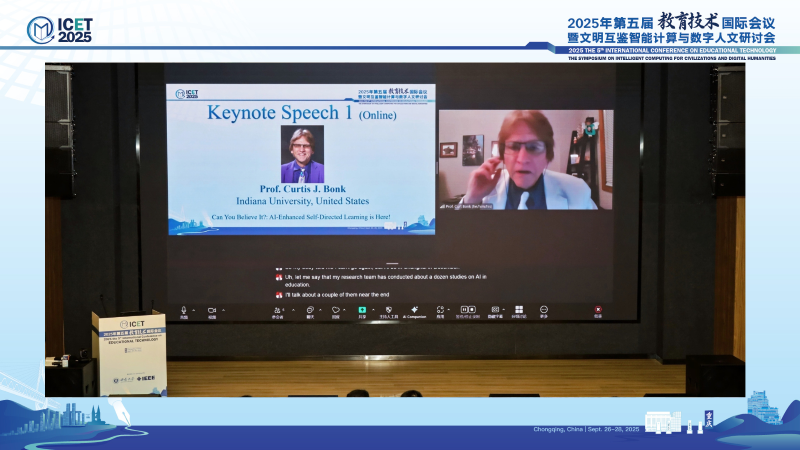Expand the arrow beside the video icon
Image resolution: width=800 pixels, height=450 pixels.
[223, 308]
